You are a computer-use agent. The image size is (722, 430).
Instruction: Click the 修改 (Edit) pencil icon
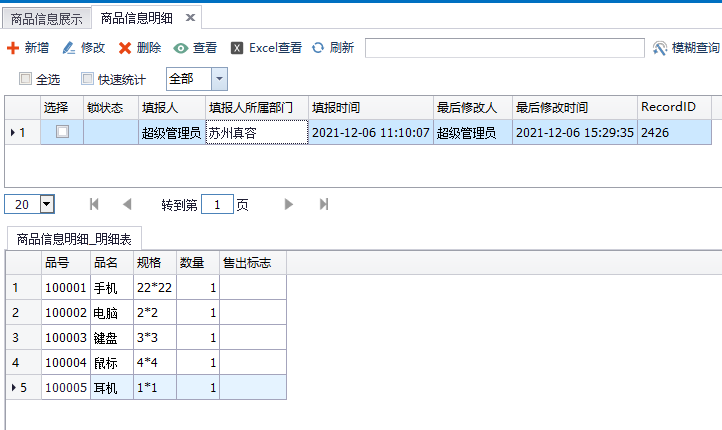tap(69, 48)
